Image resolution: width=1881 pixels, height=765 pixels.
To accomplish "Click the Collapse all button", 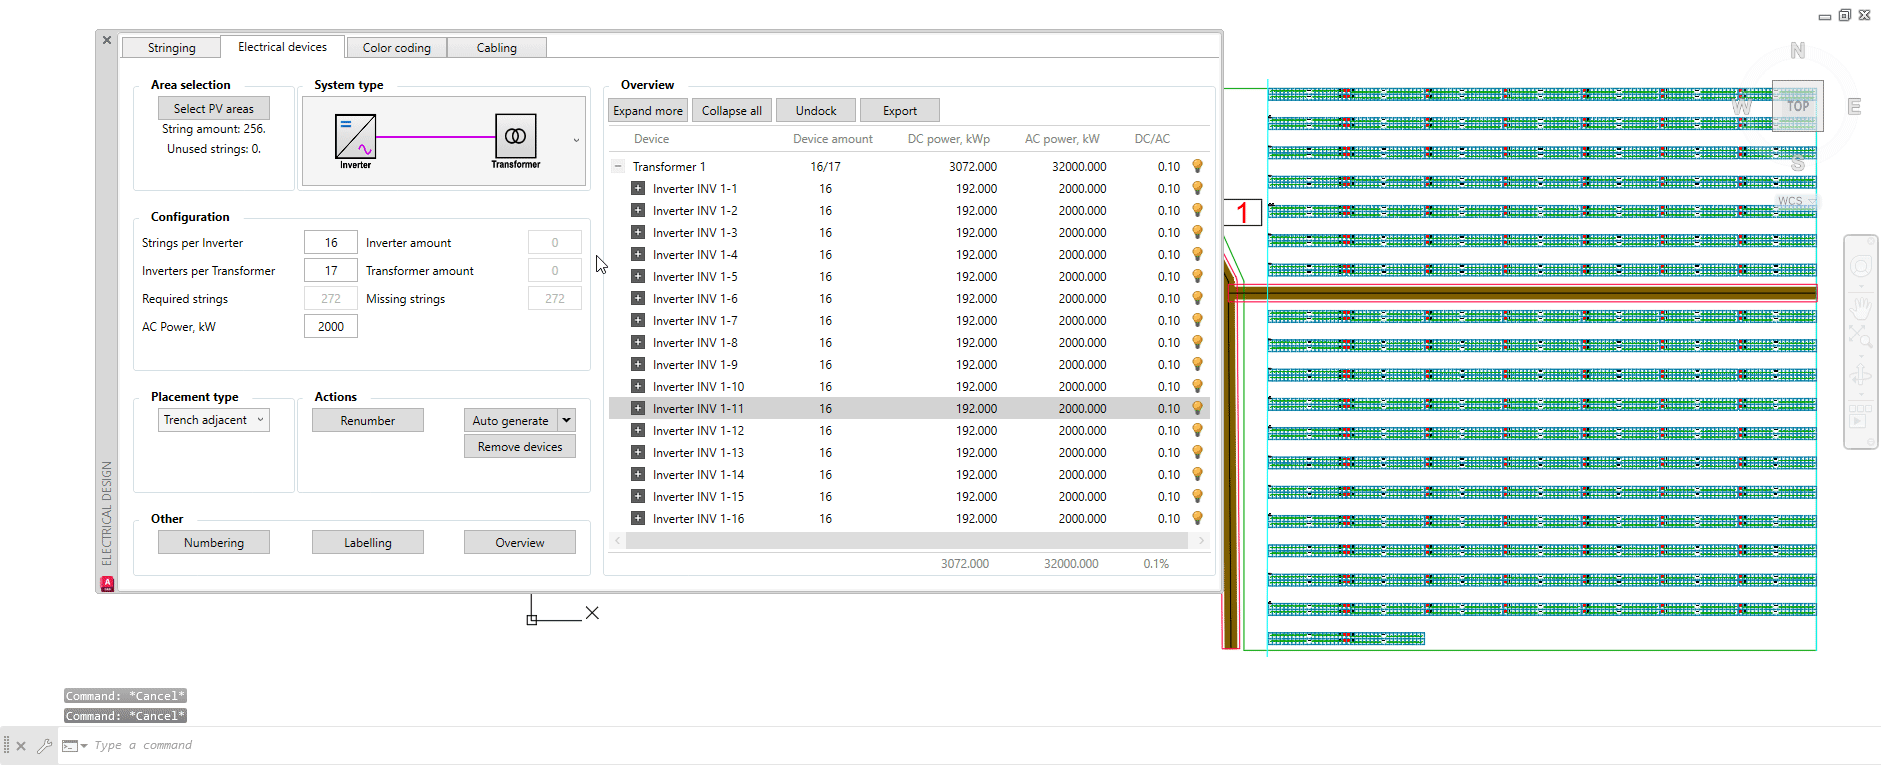I will (732, 110).
